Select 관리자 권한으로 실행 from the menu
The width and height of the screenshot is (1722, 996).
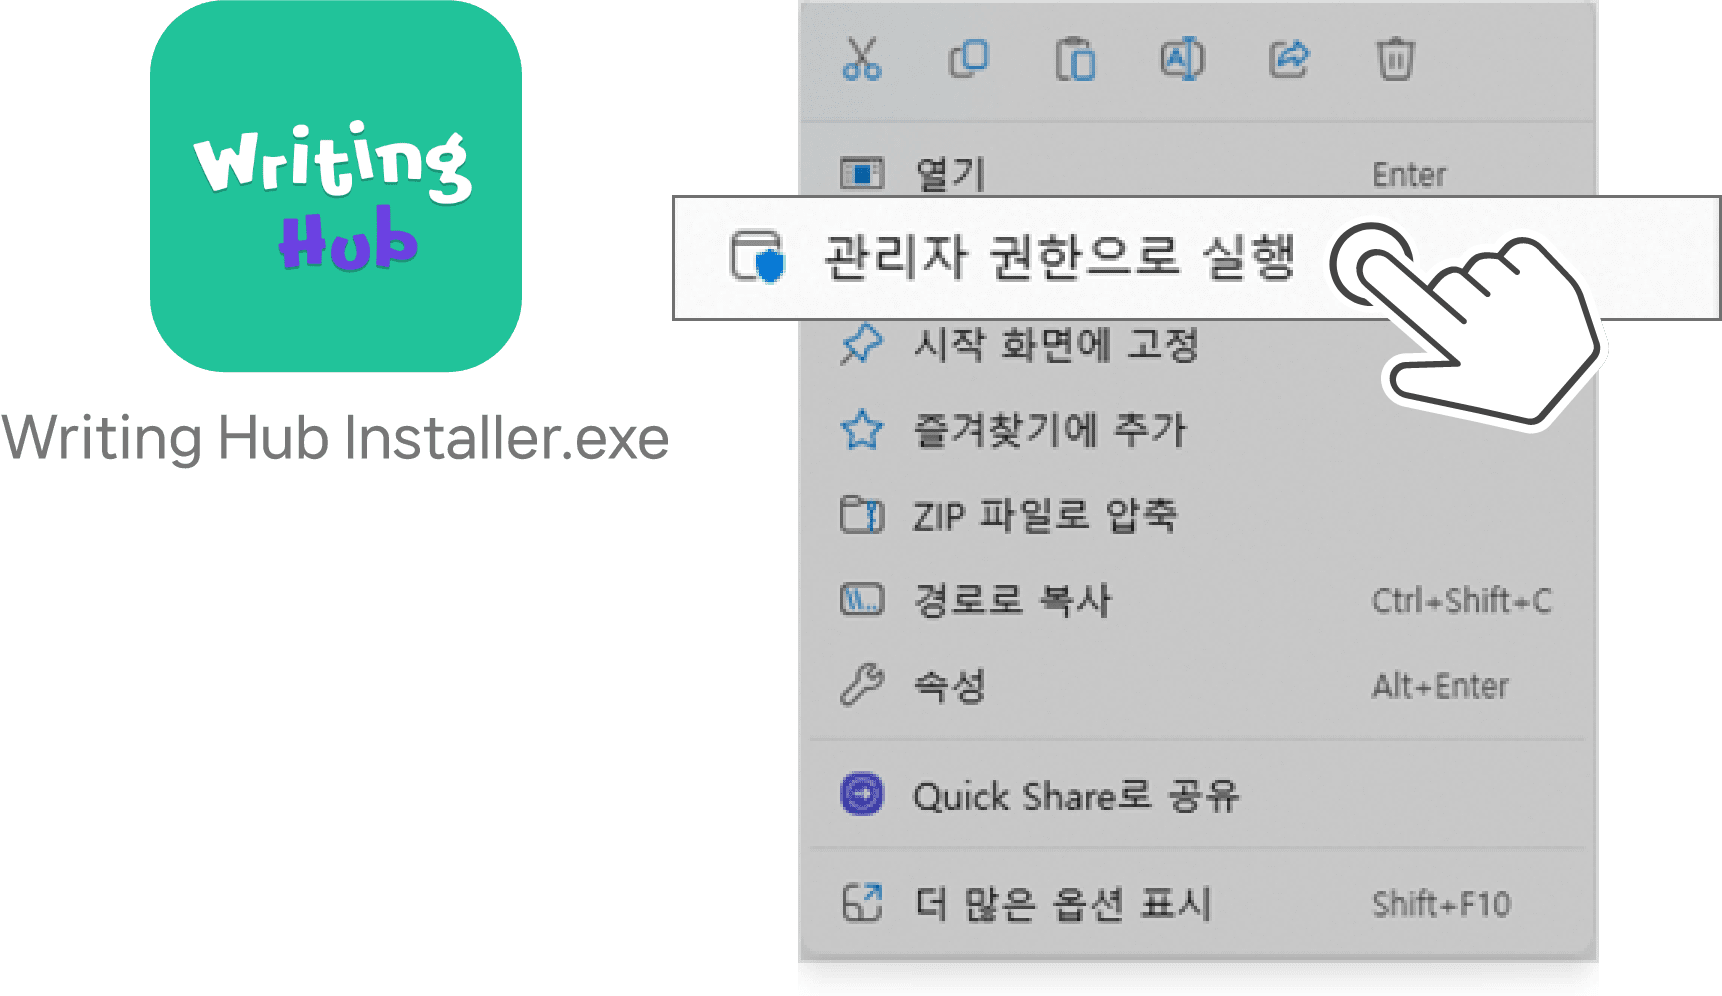click(1060, 256)
